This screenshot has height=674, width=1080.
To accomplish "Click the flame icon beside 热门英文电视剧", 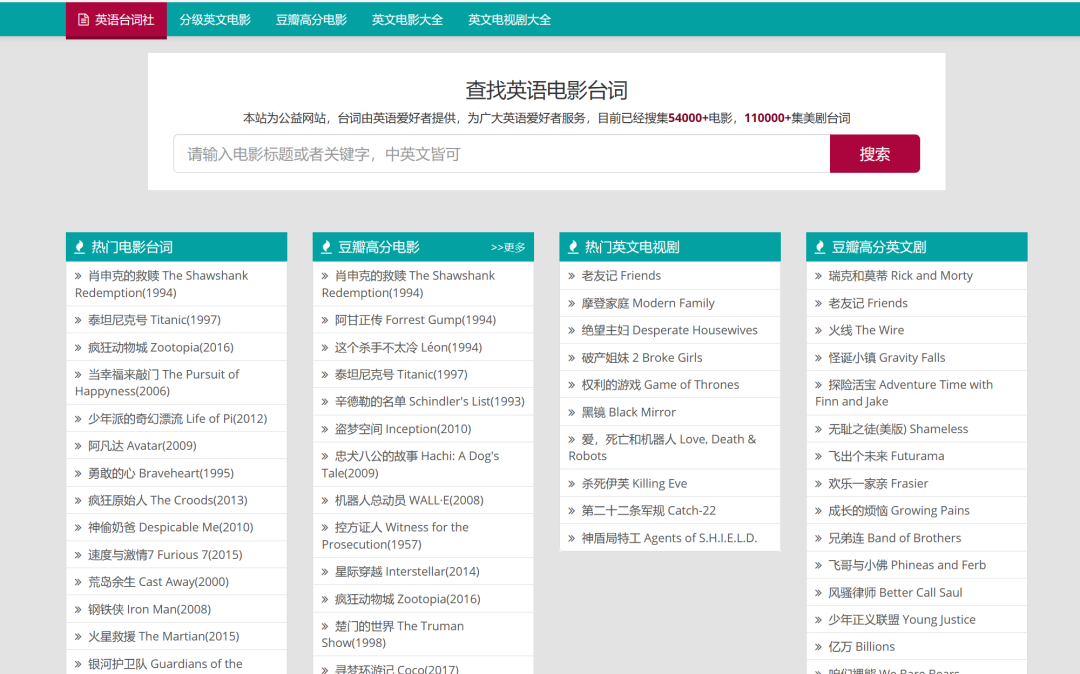I will [573, 247].
